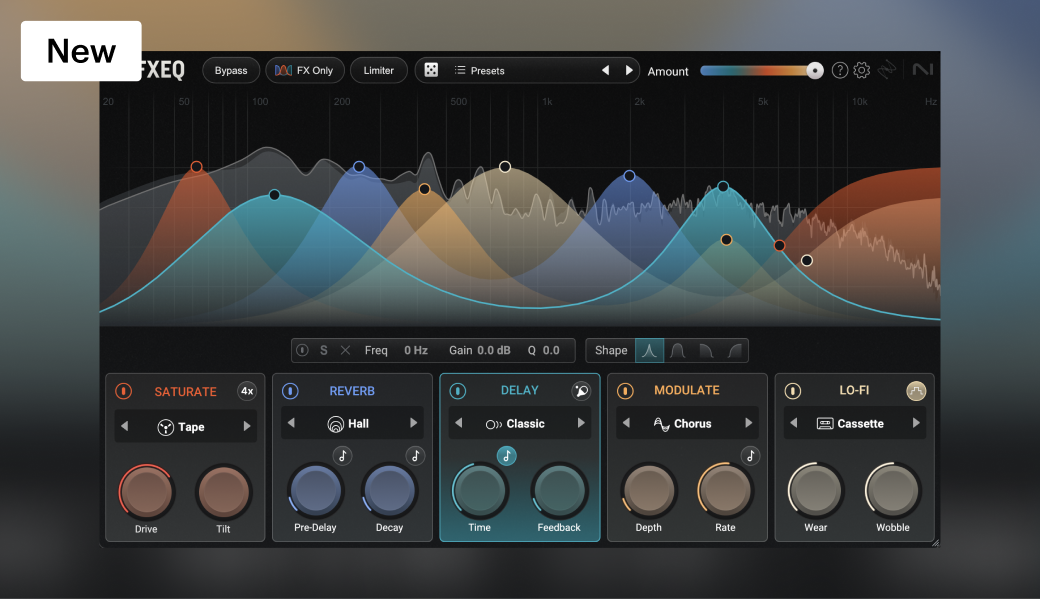
Task: Click the Saturate Drive knob
Action: (x=147, y=493)
